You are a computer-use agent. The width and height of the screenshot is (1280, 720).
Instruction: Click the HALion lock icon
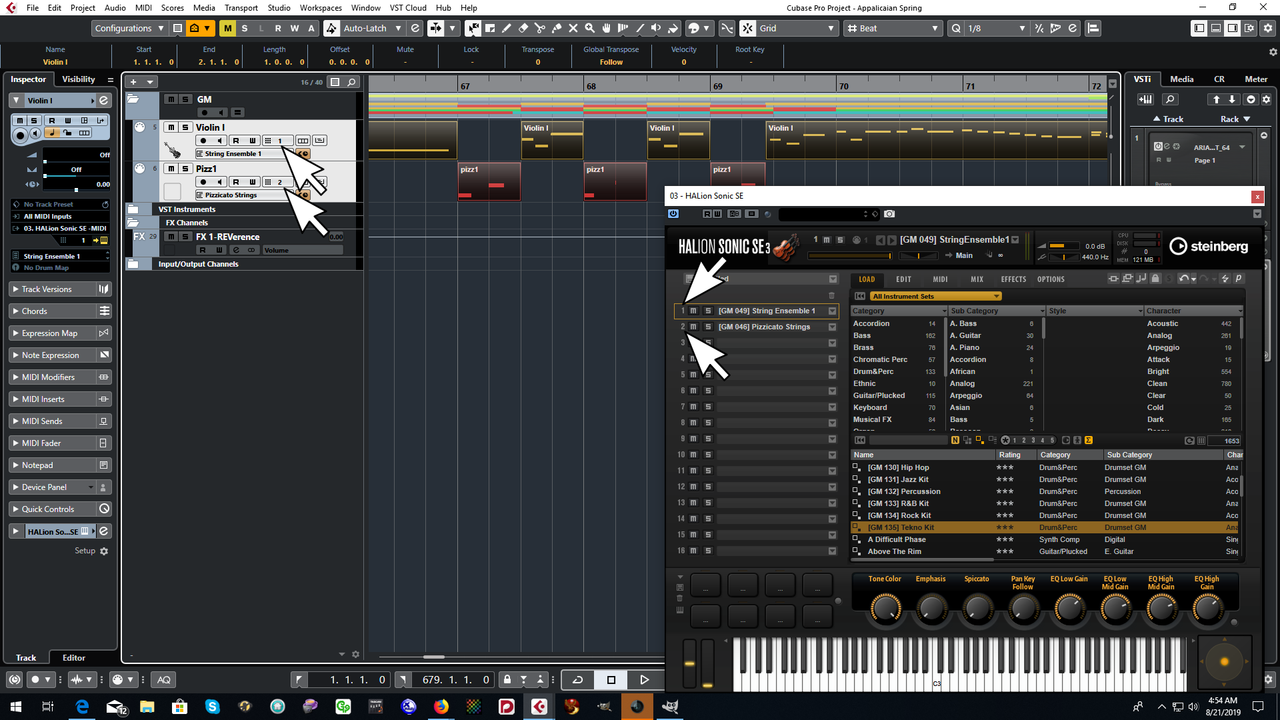coord(1155,279)
